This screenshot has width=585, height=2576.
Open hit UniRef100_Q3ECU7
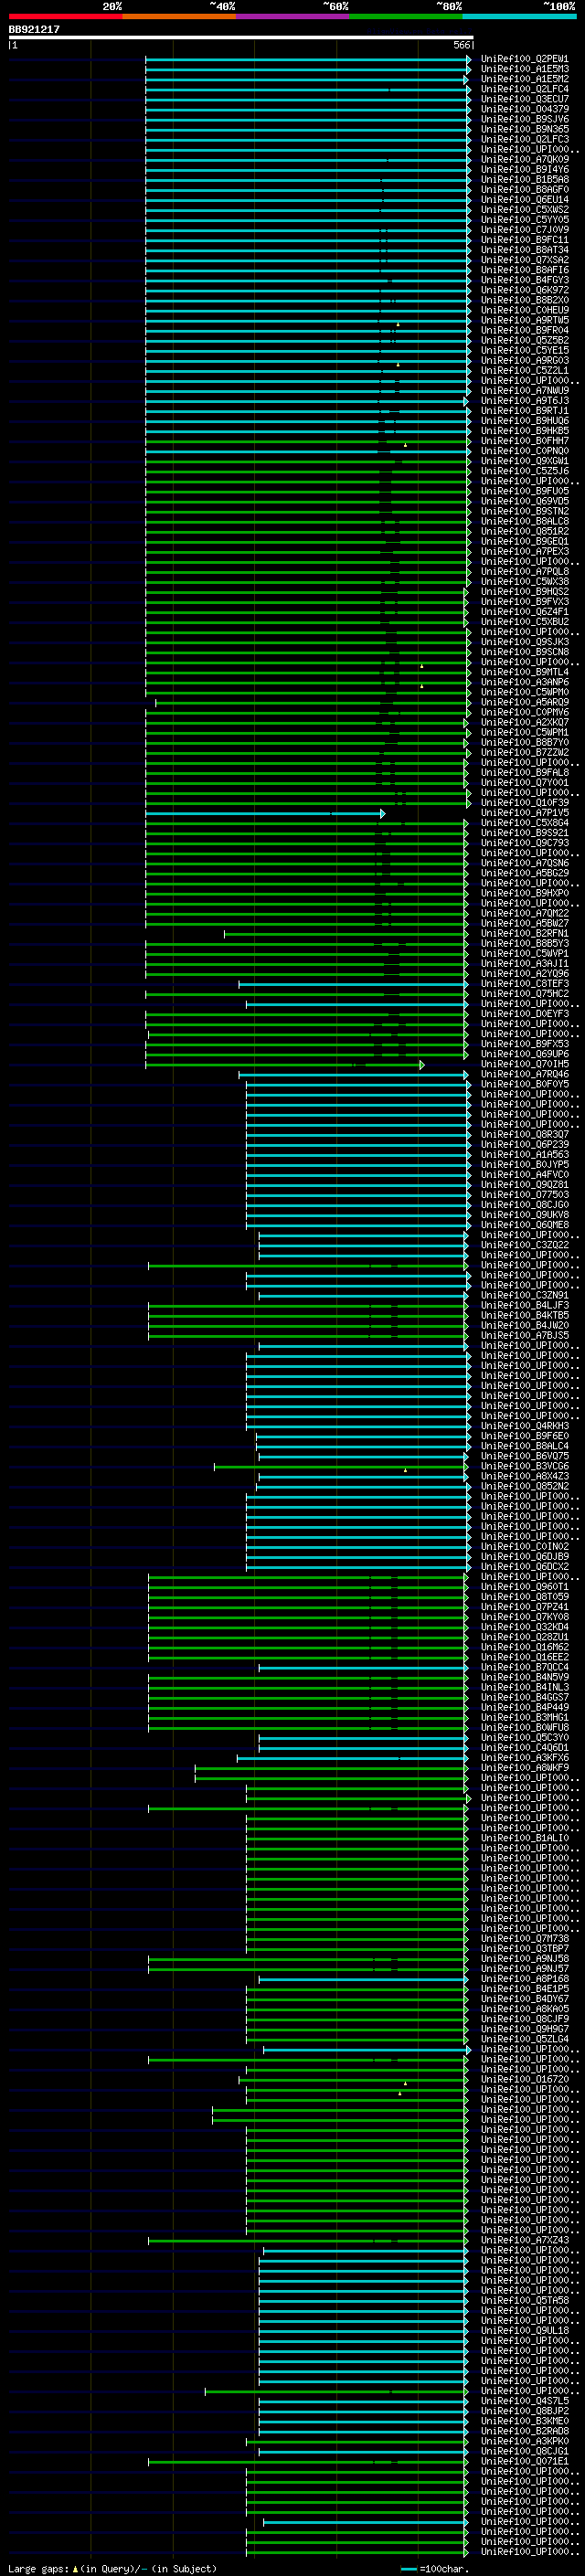pos(524,99)
